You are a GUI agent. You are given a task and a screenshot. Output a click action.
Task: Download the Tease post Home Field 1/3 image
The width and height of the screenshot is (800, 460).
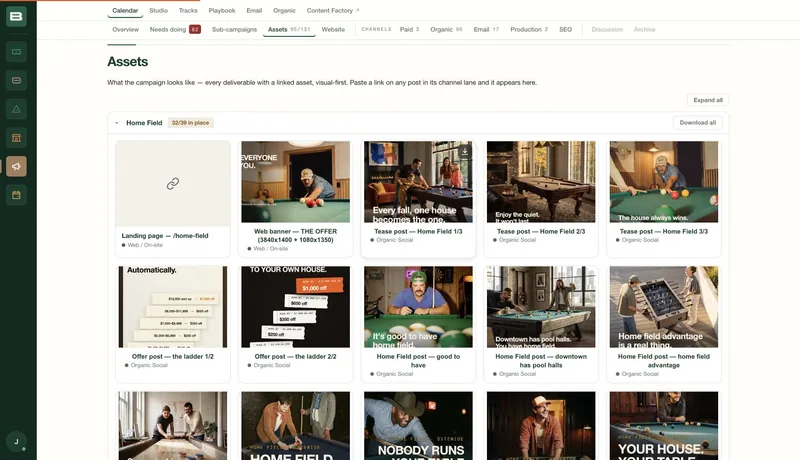(x=465, y=151)
